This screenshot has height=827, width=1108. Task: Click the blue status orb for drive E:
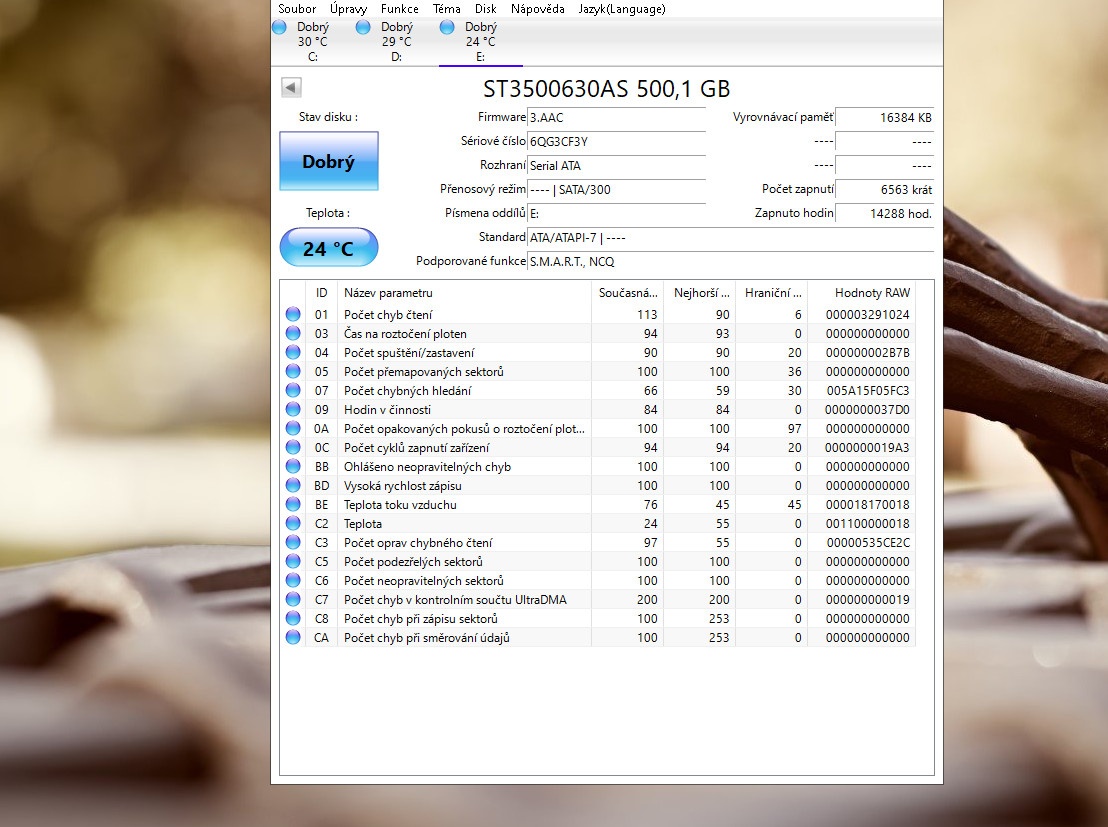447,27
